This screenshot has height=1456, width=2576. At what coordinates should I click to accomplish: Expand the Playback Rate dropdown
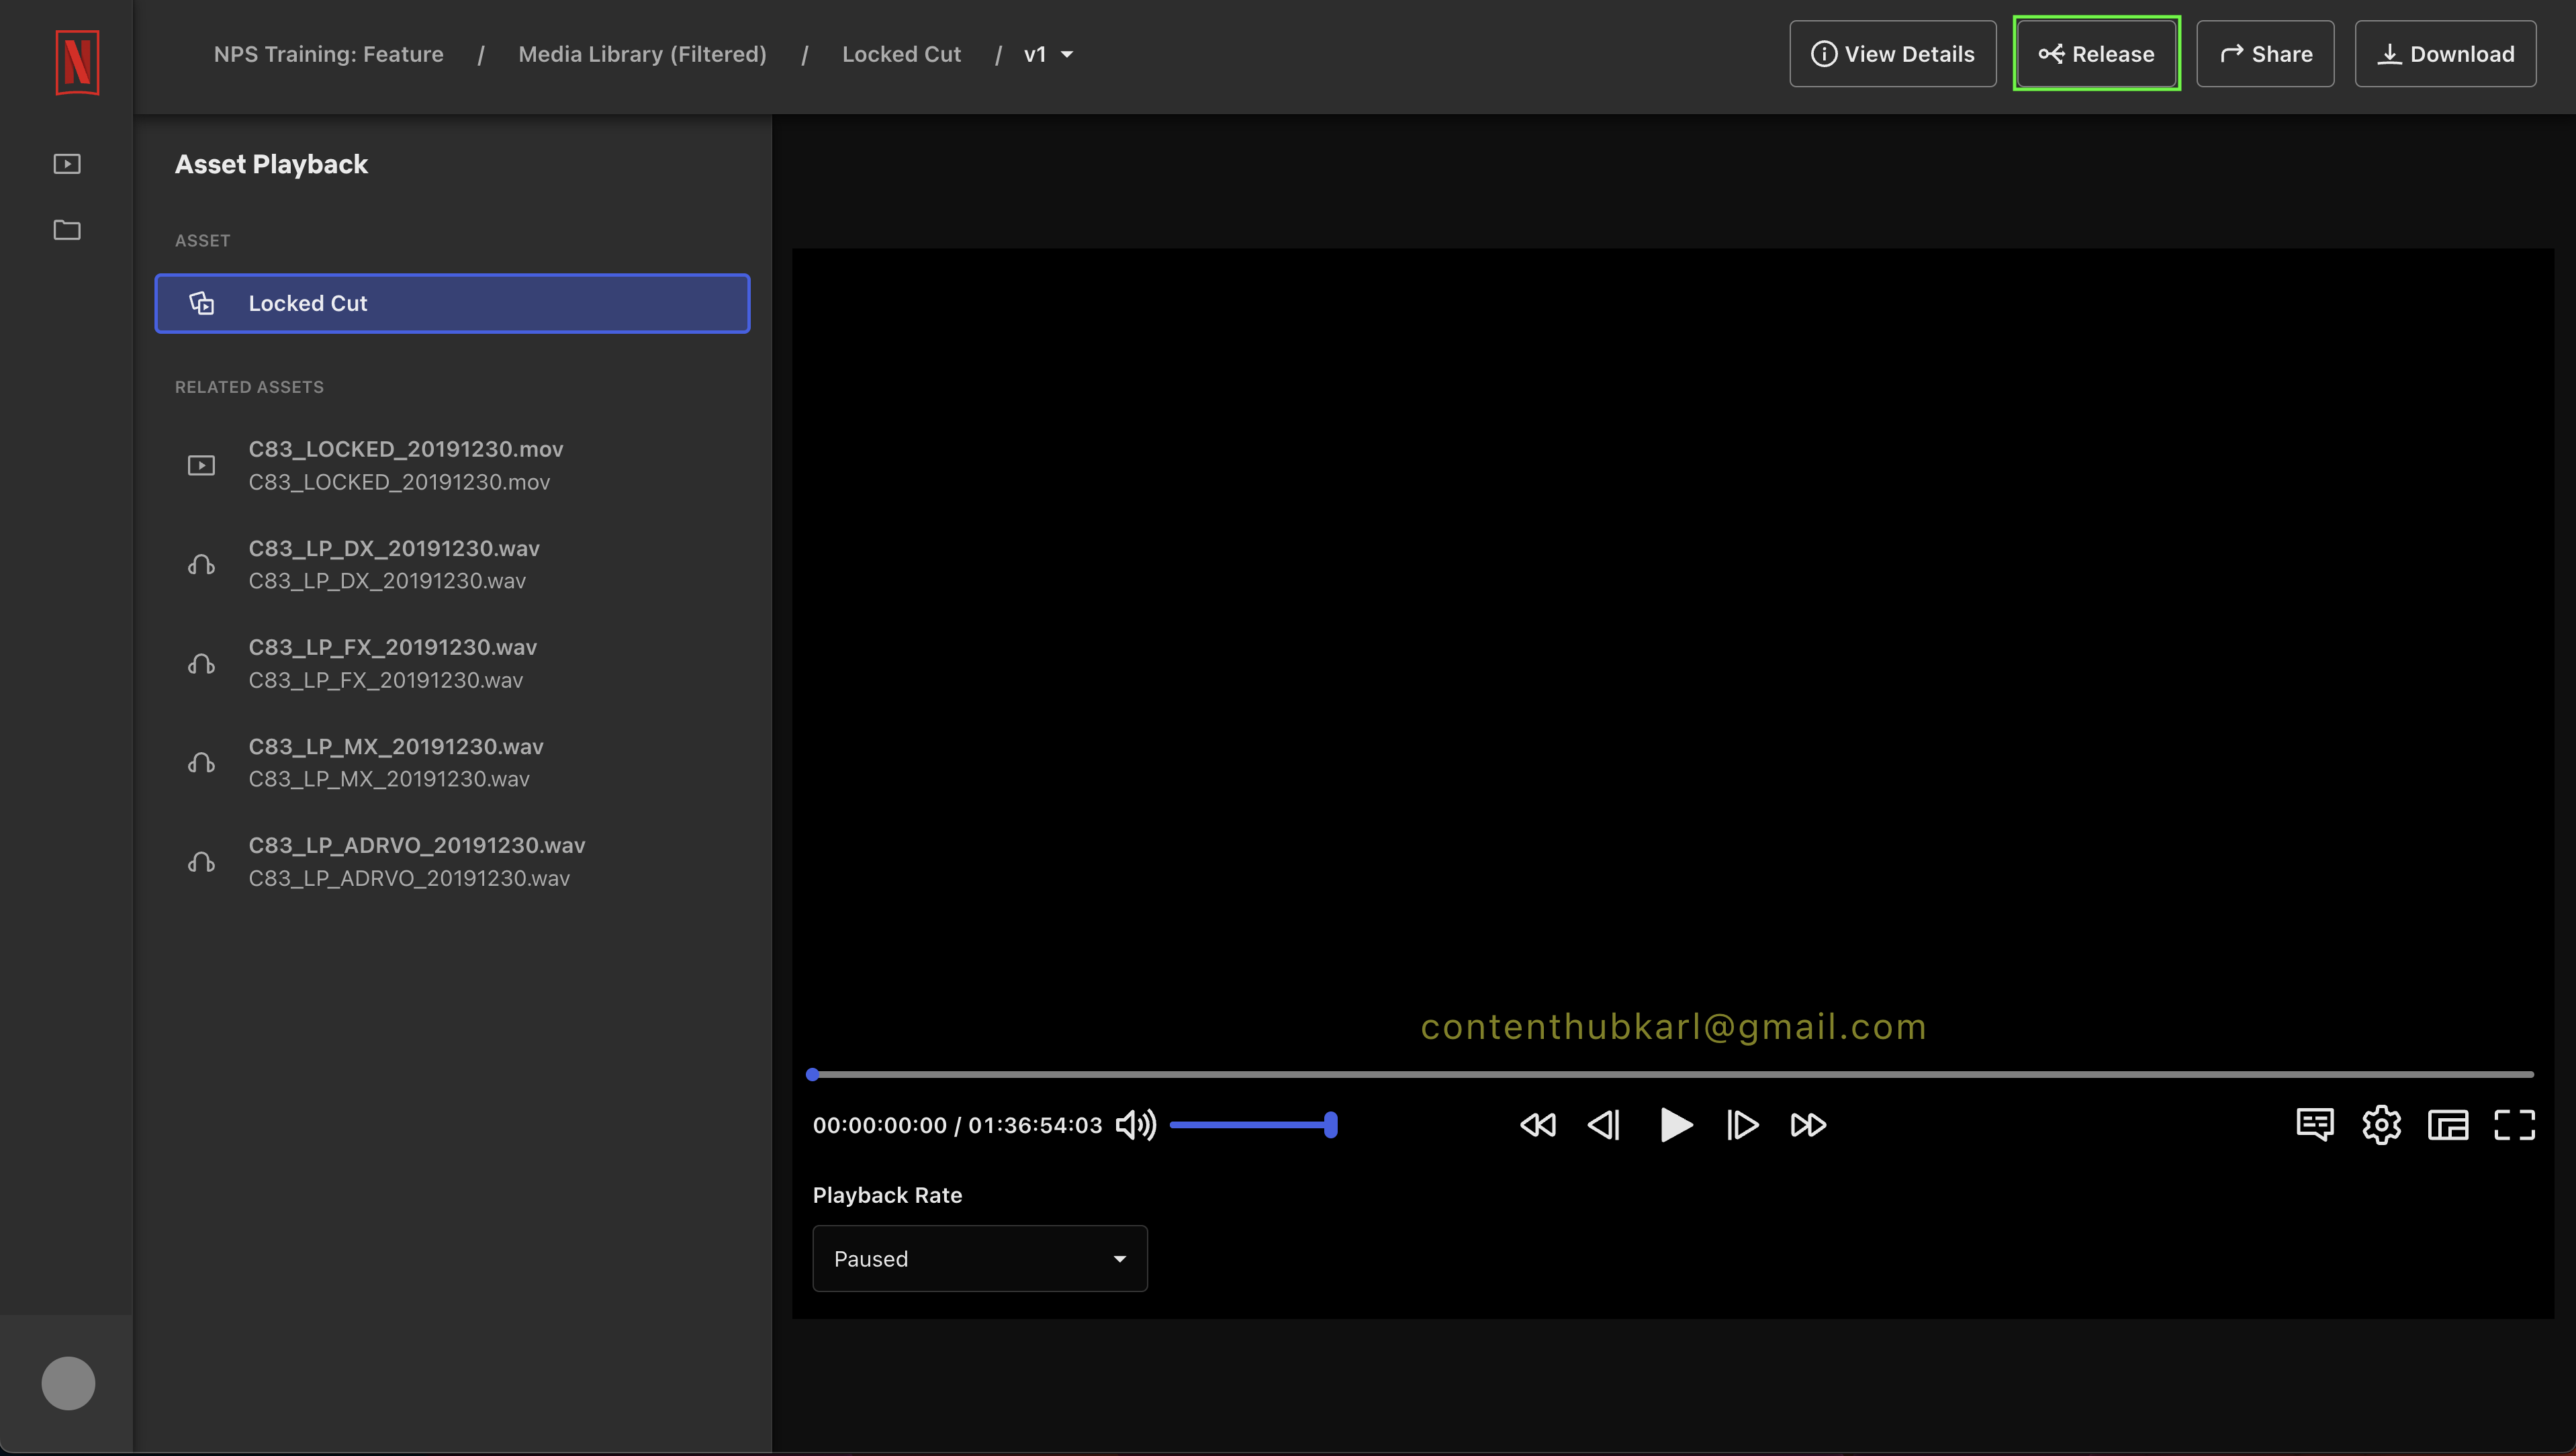[980, 1259]
